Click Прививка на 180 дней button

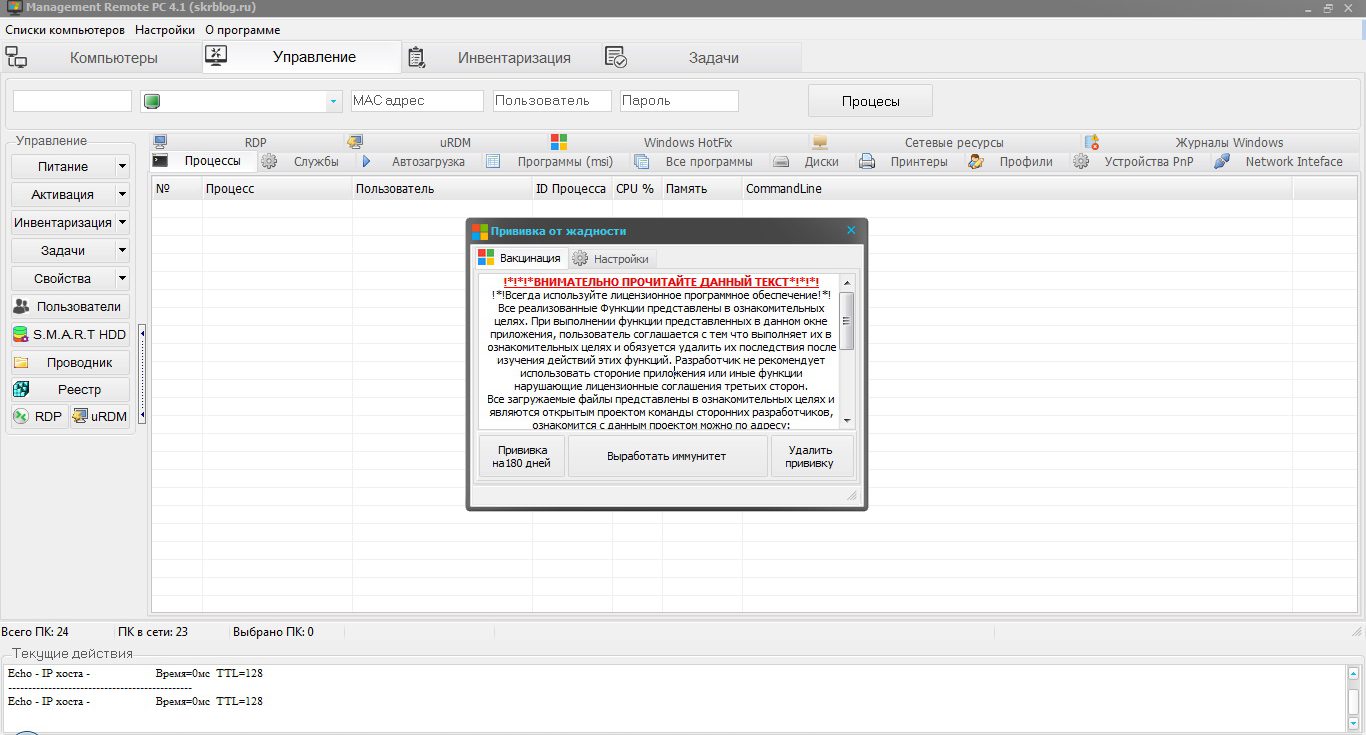522,456
